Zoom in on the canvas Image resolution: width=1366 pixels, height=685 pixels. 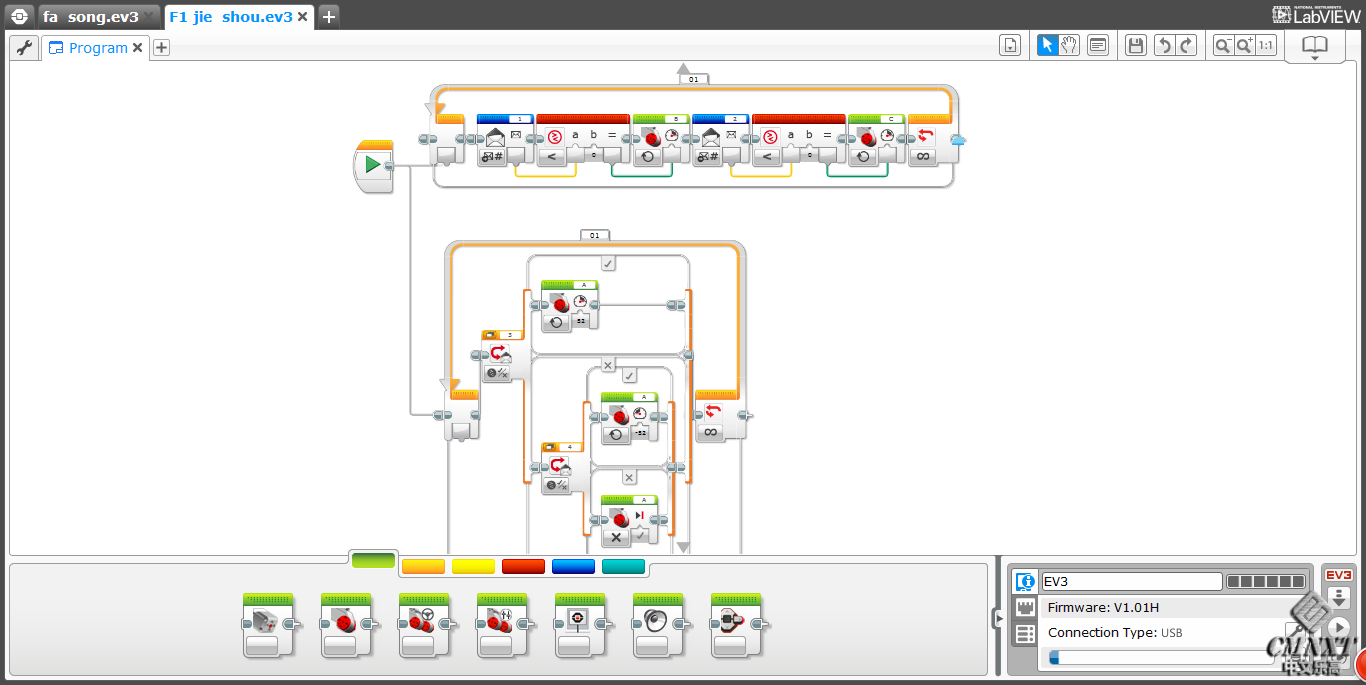(x=1245, y=45)
